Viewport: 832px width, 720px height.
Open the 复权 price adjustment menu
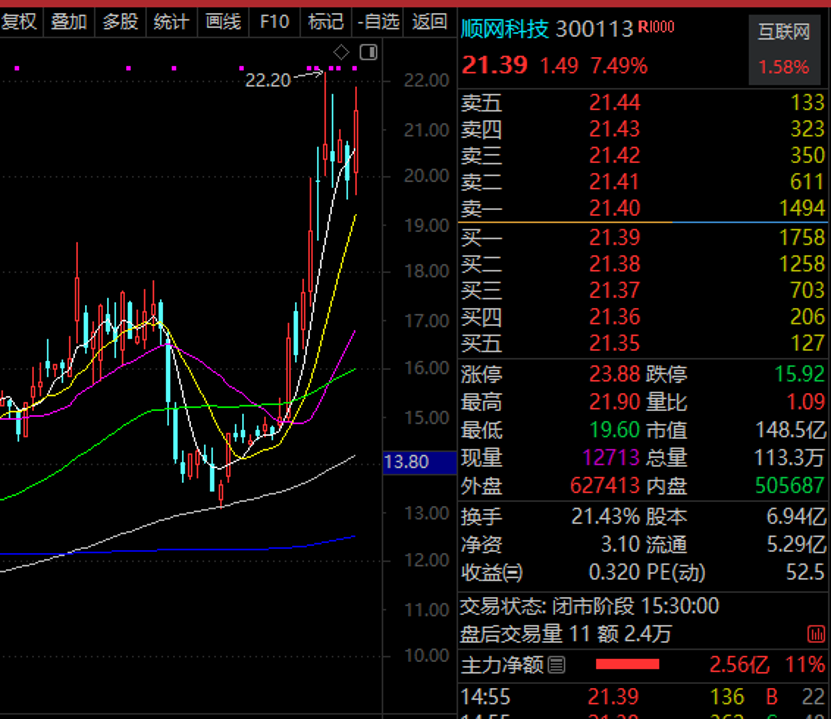(18, 21)
